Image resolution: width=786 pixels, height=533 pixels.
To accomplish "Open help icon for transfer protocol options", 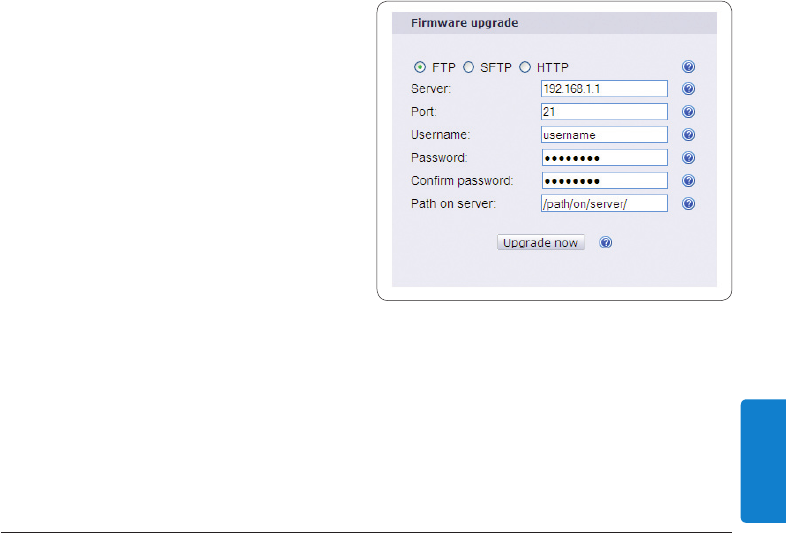I will point(688,67).
